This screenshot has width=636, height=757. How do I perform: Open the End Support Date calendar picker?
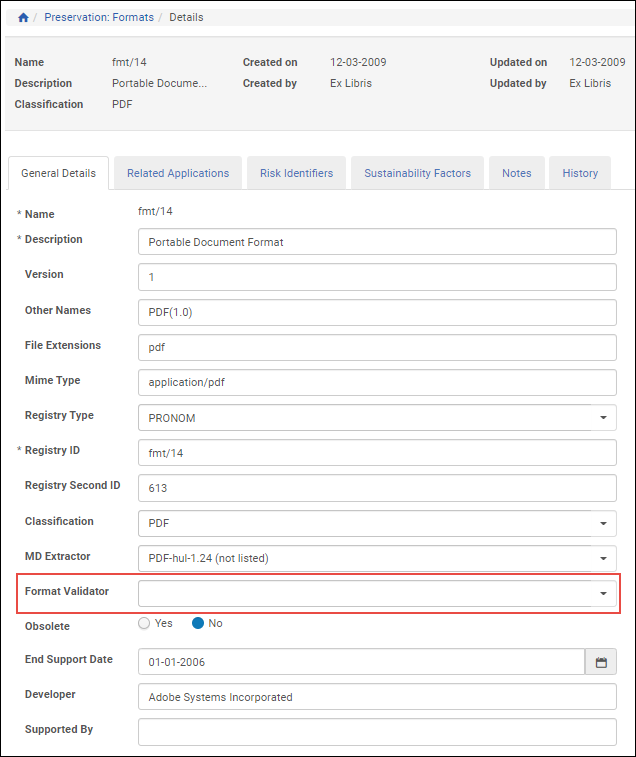[x=601, y=662]
